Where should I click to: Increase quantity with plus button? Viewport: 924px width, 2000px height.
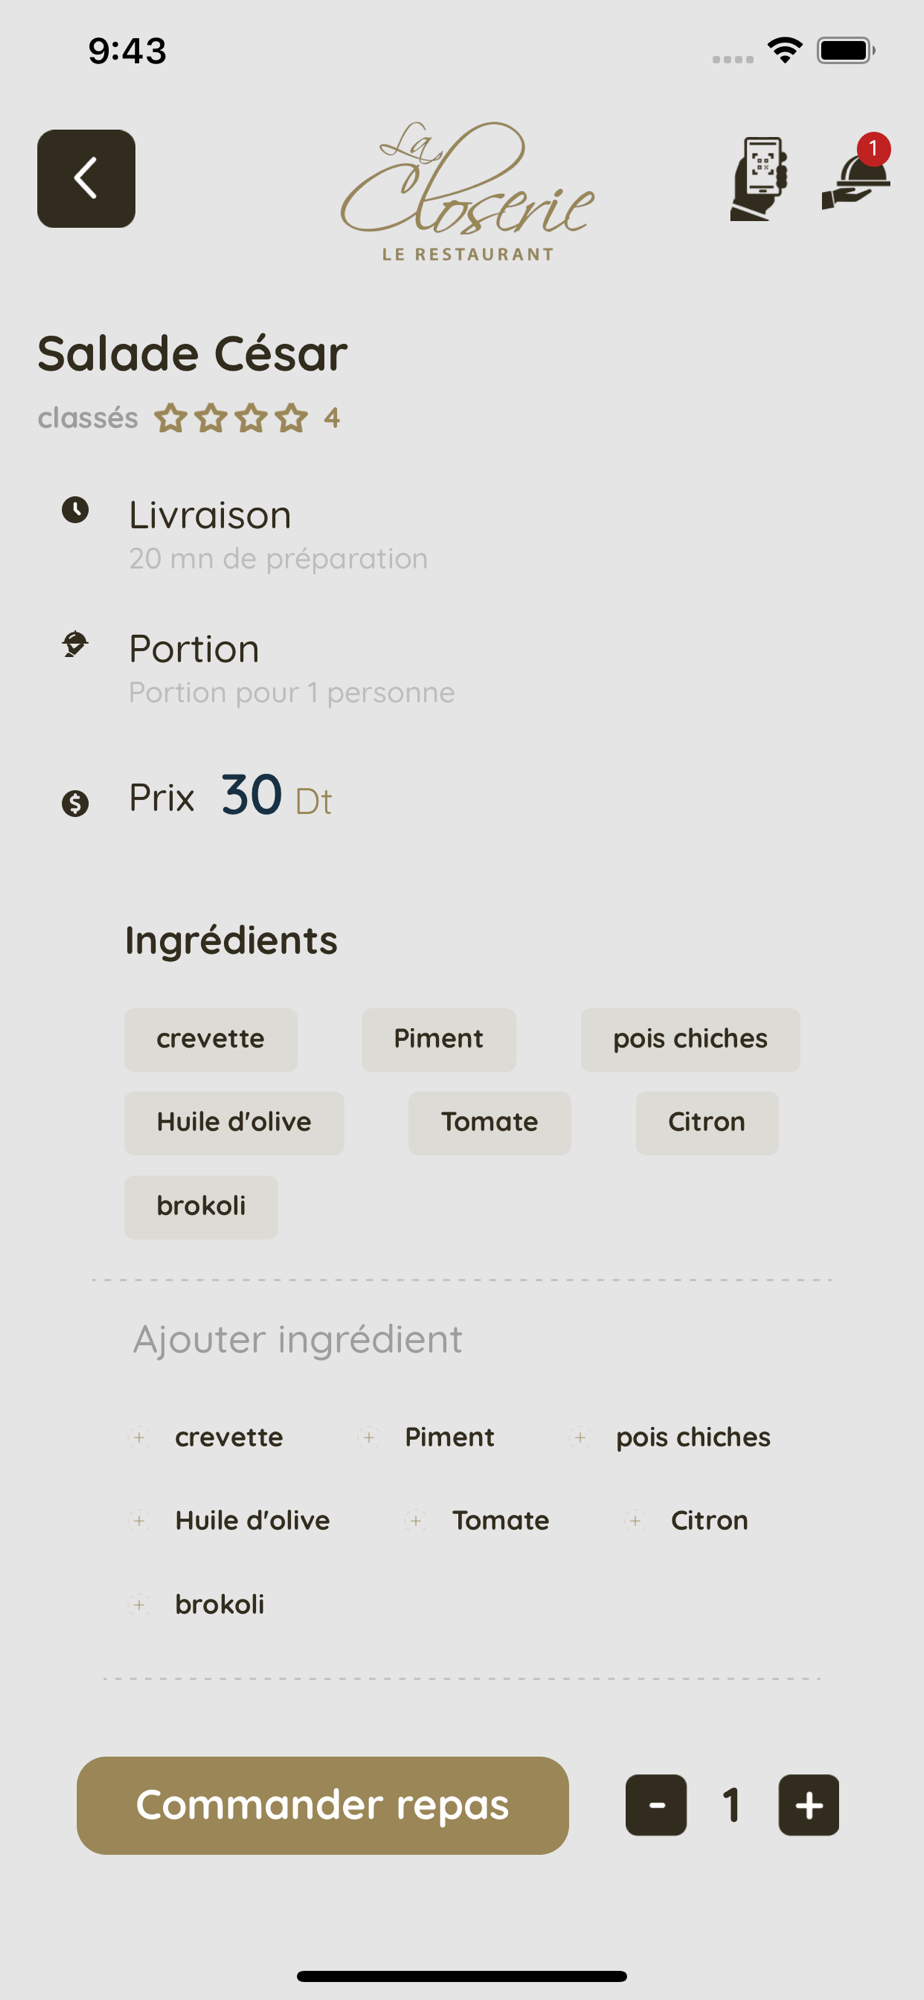(809, 1805)
